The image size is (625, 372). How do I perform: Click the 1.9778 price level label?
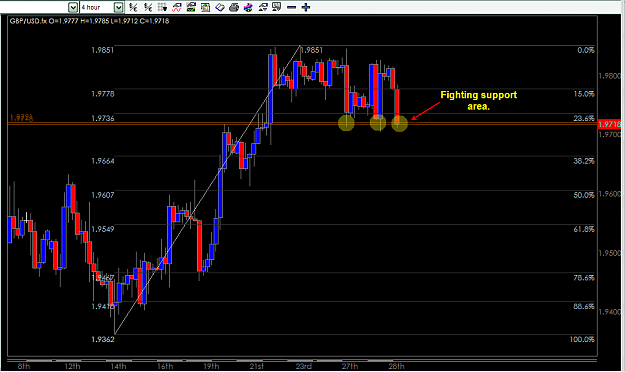tap(103, 94)
